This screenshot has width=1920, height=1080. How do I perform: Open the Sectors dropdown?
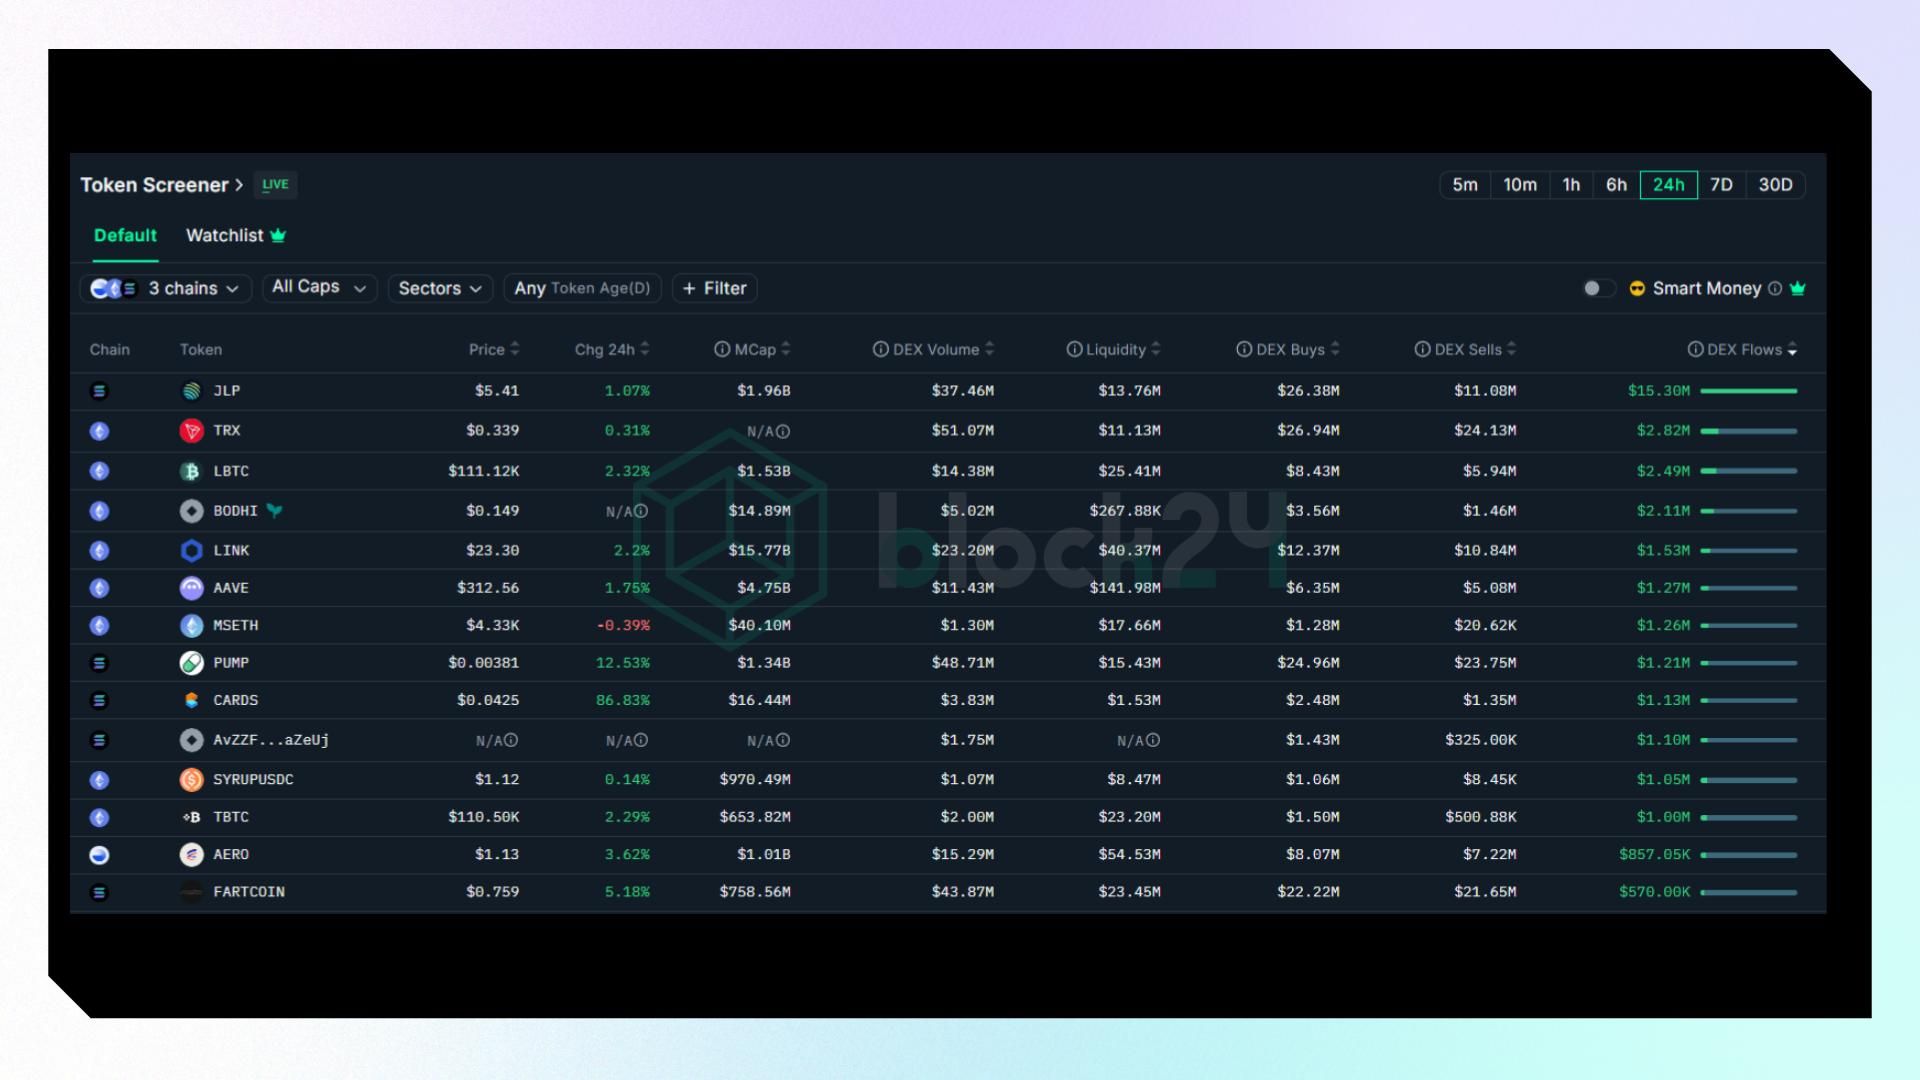(x=440, y=289)
